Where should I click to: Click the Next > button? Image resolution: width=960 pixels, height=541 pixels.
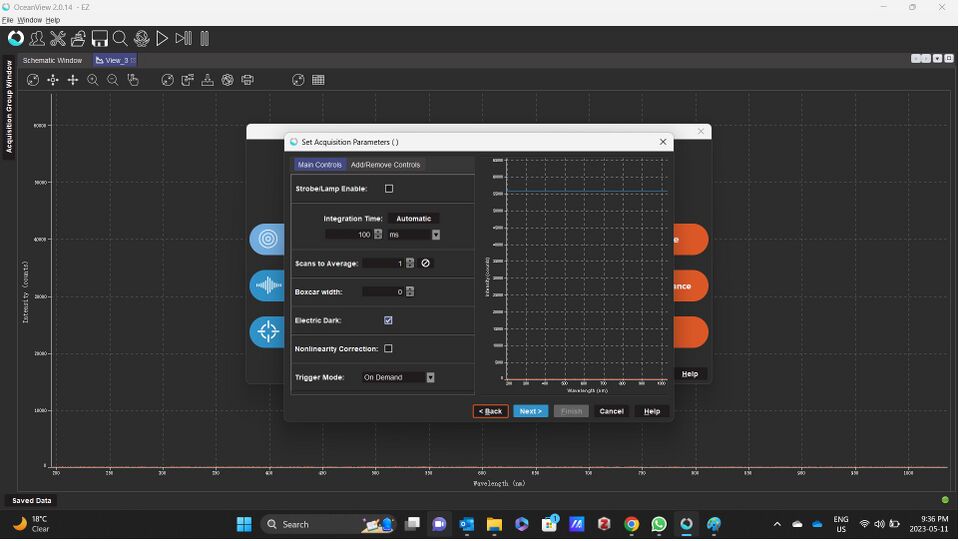click(x=530, y=411)
